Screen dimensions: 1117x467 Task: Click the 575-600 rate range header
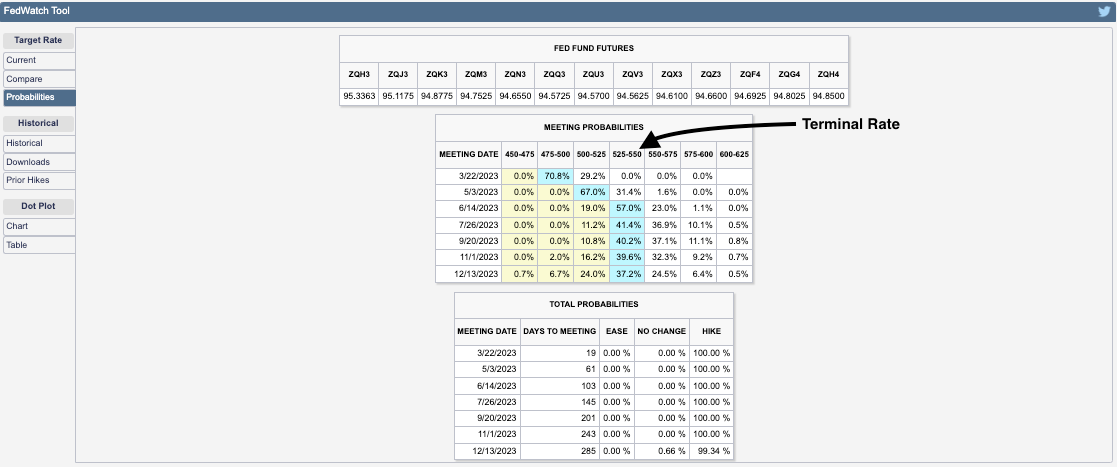pos(698,154)
